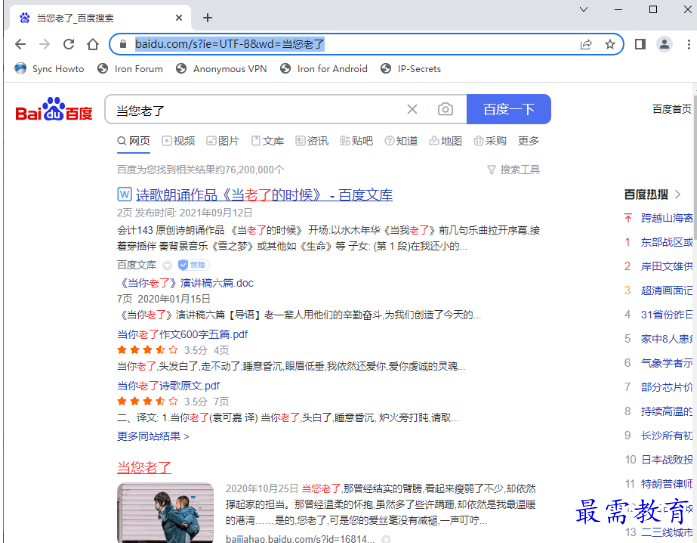Click 百度文库 source label
Image resolution: width=697 pixels, height=543 pixels.
136,265
